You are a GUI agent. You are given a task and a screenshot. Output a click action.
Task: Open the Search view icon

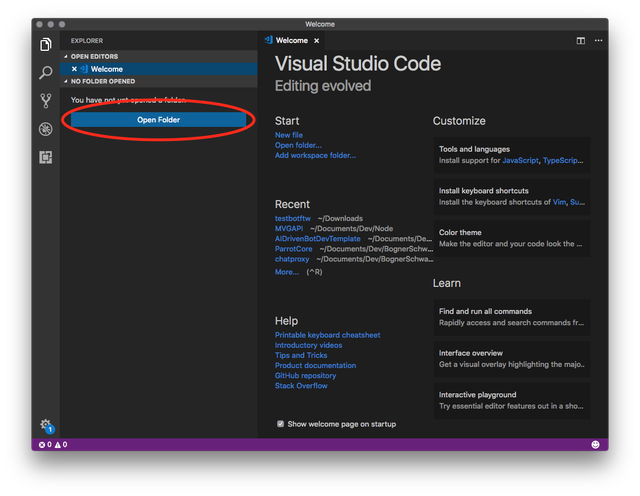pos(46,73)
